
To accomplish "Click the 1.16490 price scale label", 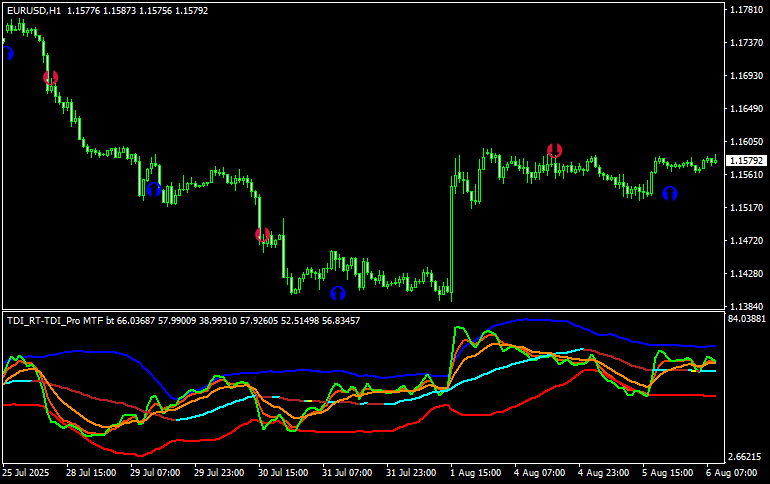I will [x=746, y=108].
